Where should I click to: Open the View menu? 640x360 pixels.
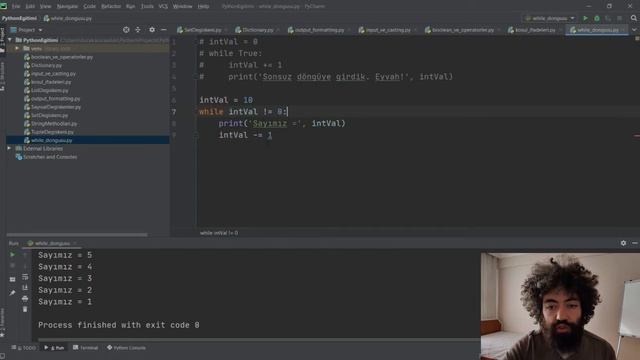coord(45,6)
